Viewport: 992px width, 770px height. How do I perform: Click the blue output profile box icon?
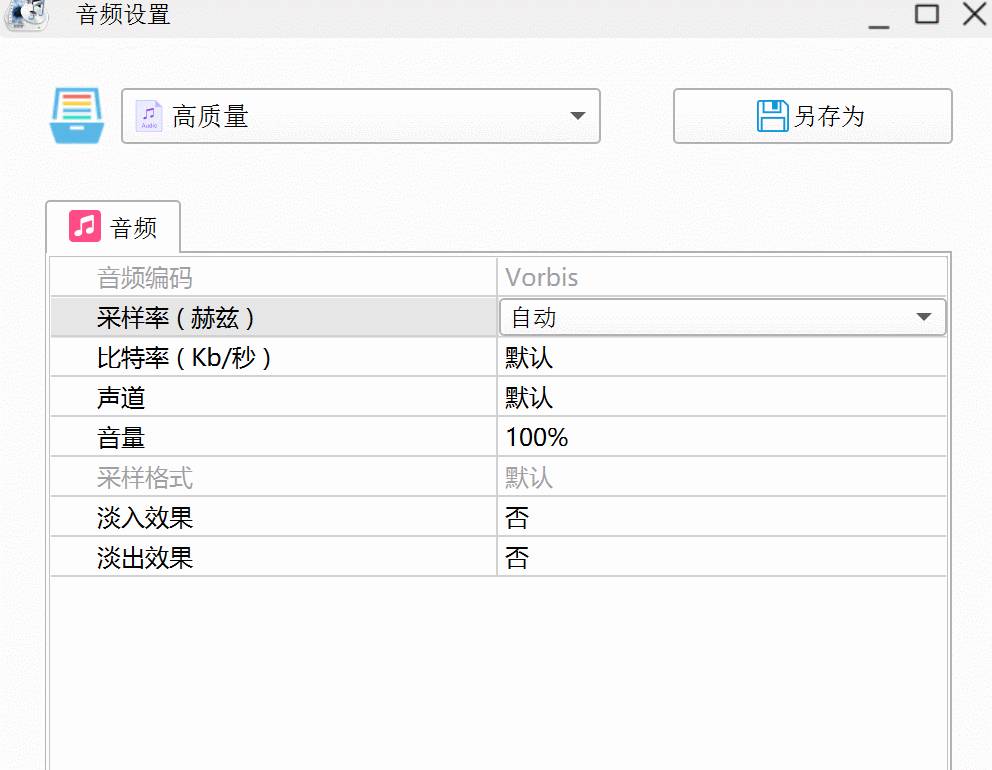point(76,115)
